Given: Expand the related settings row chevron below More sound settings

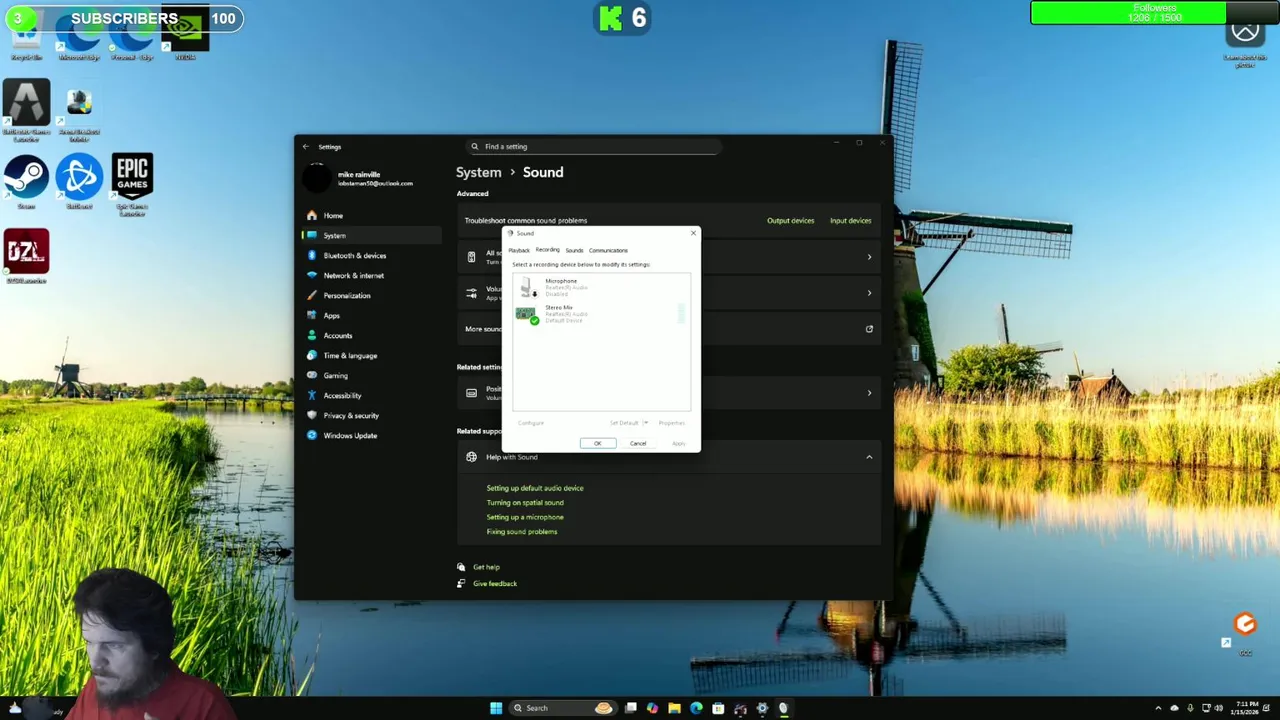Looking at the screenshot, I should pos(869,393).
